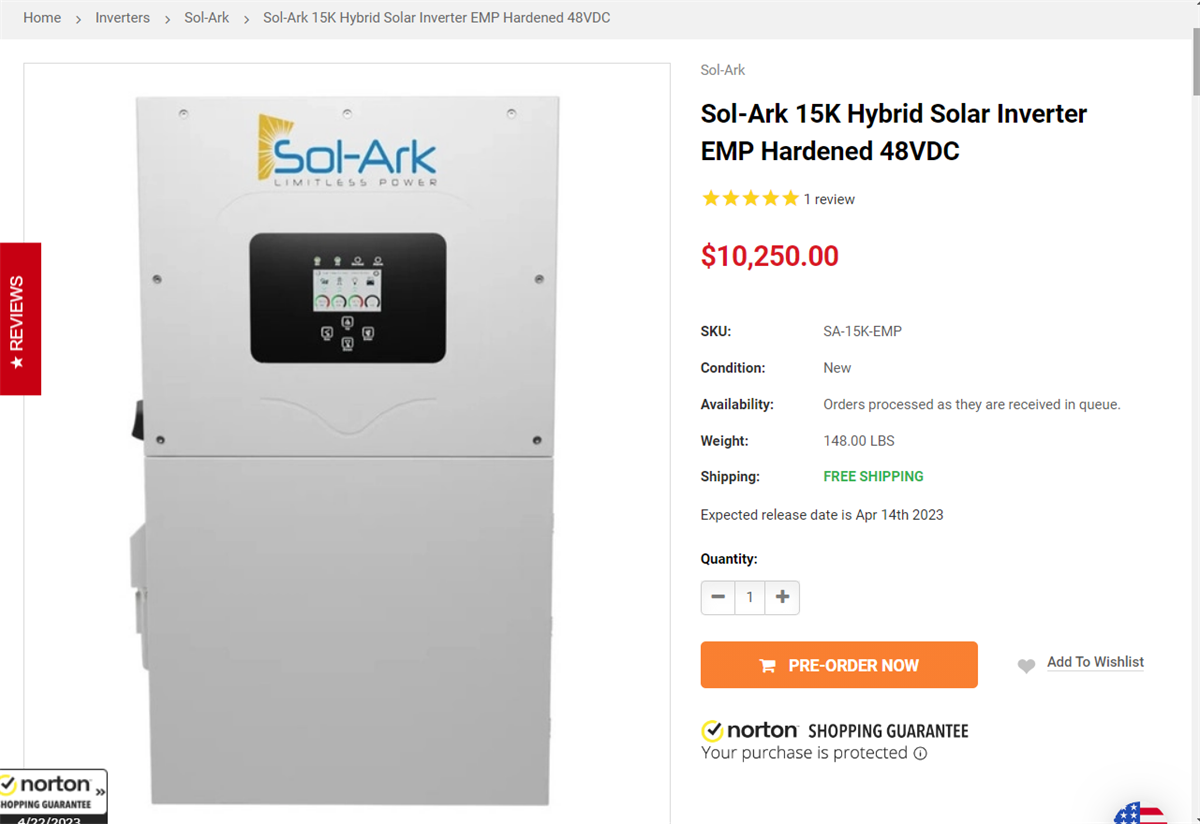
Task: Click the heart icon next to Add To Wishlist
Action: pyautogui.click(x=1026, y=666)
